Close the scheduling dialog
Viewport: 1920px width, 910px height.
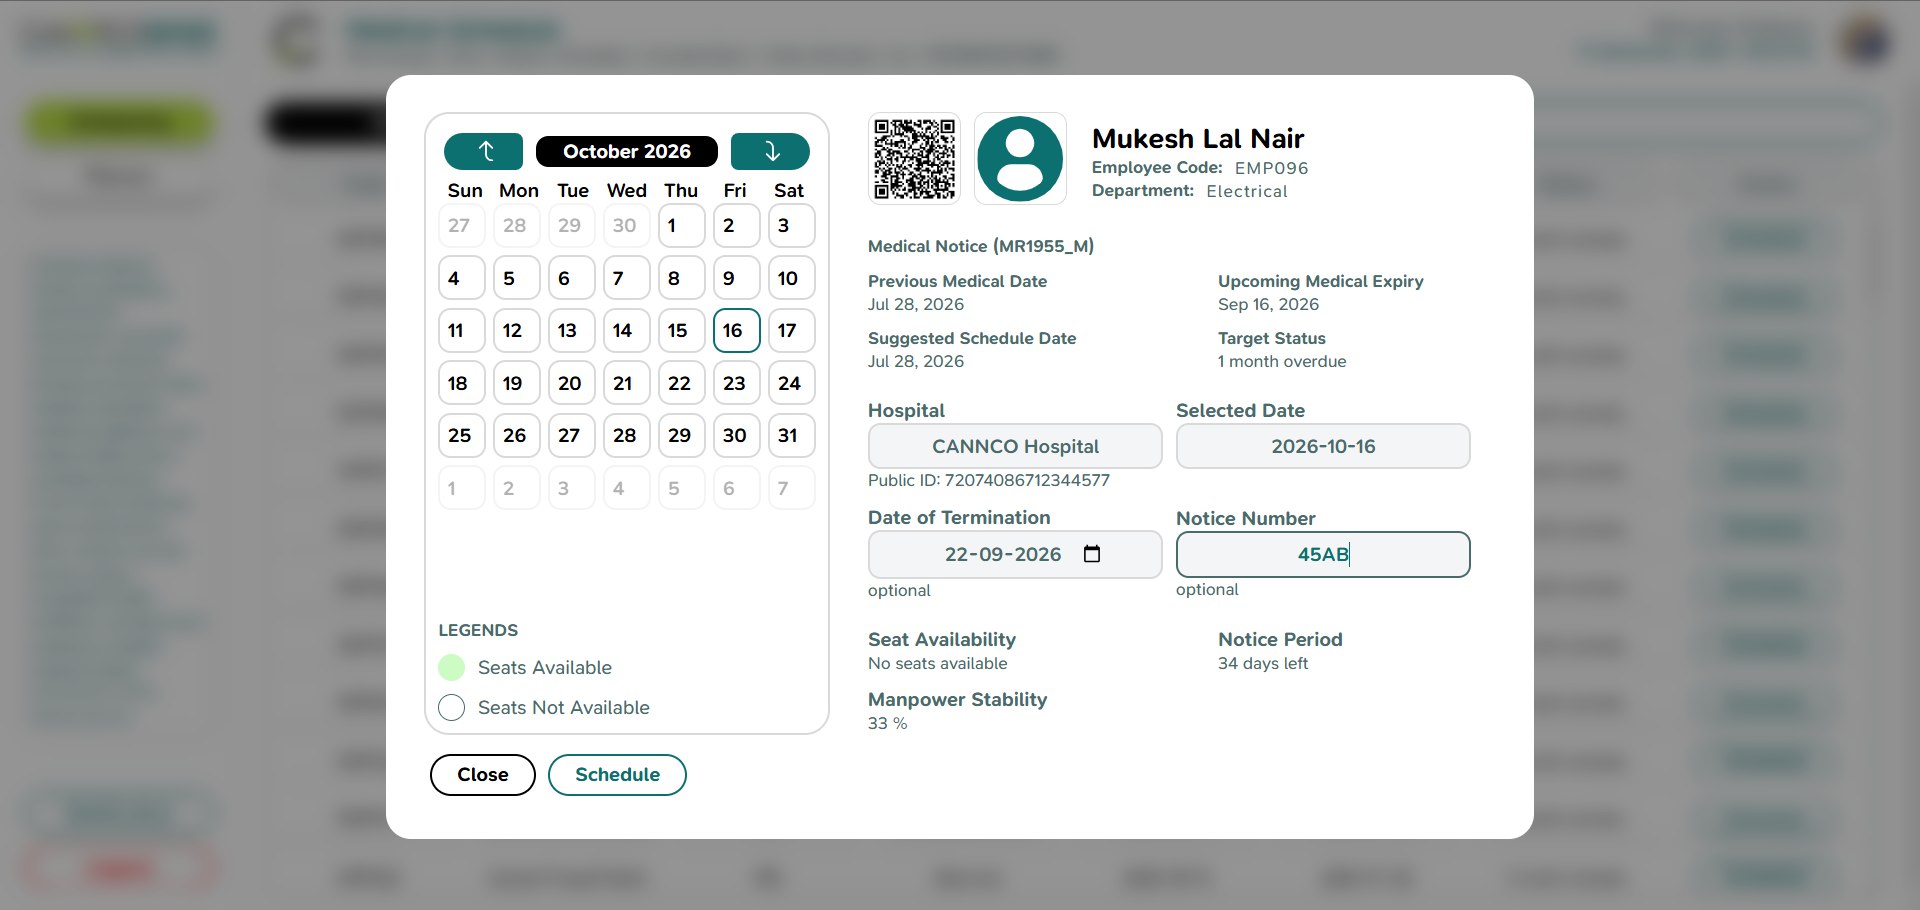point(483,775)
